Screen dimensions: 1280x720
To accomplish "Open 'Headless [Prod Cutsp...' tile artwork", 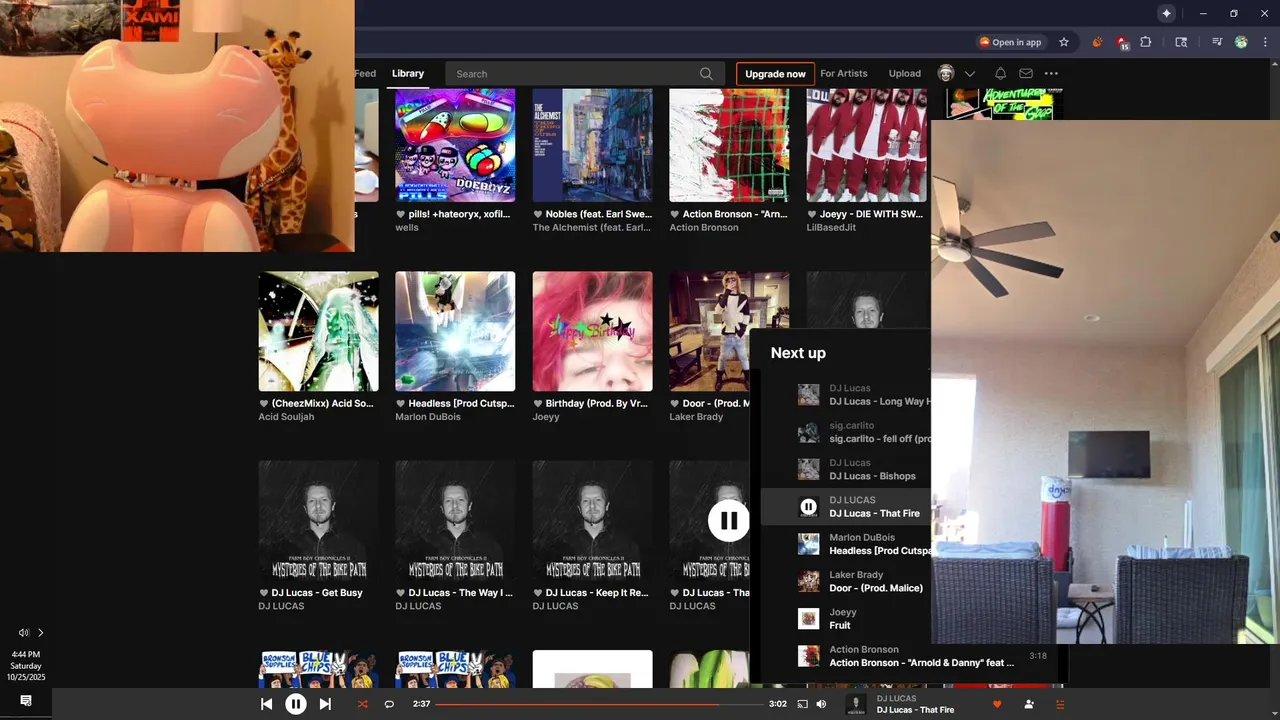I will click(x=455, y=331).
